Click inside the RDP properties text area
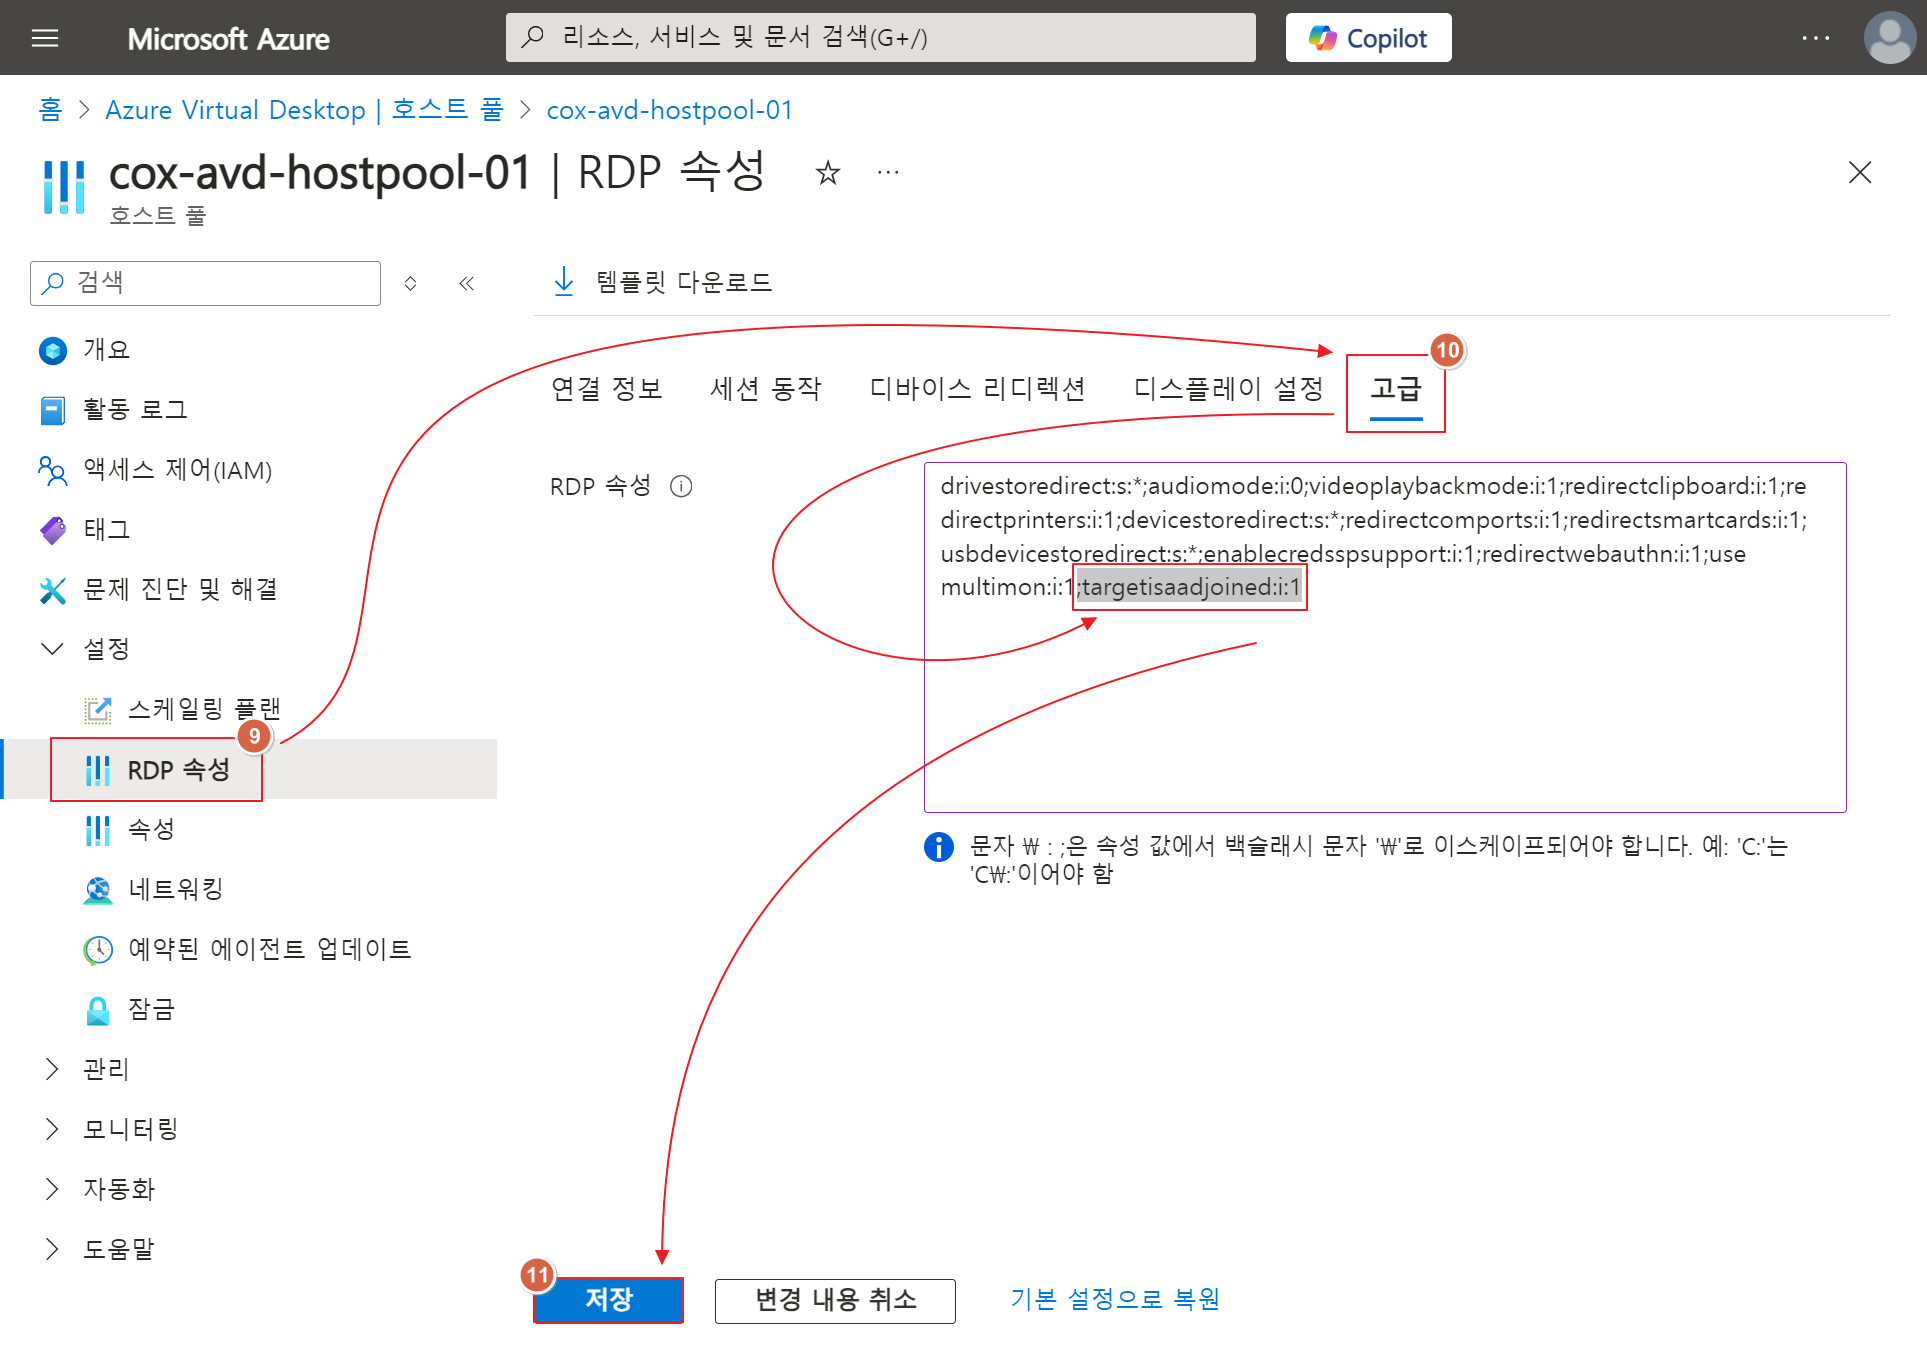The height and width of the screenshot is (1360, 1927). click(1385, 637)
